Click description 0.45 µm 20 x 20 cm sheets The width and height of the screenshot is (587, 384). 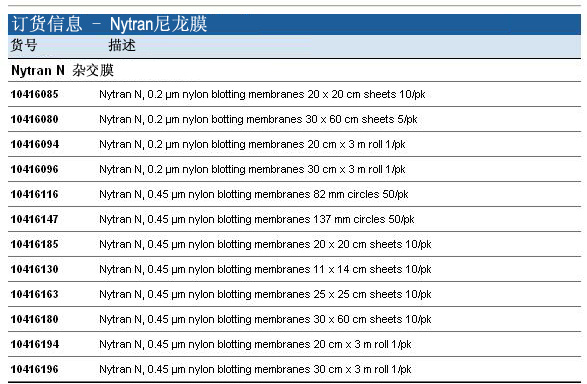click(x=265, y=244)
